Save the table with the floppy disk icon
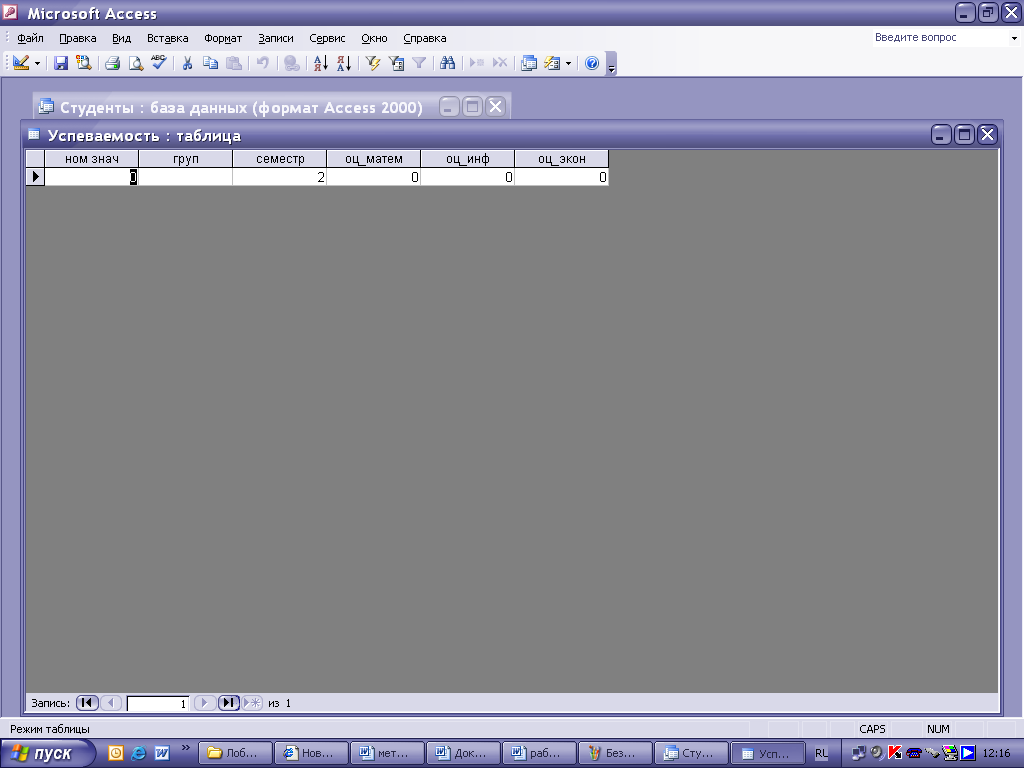The height and width of the screenshot is (768, 1024). [61, 63]
